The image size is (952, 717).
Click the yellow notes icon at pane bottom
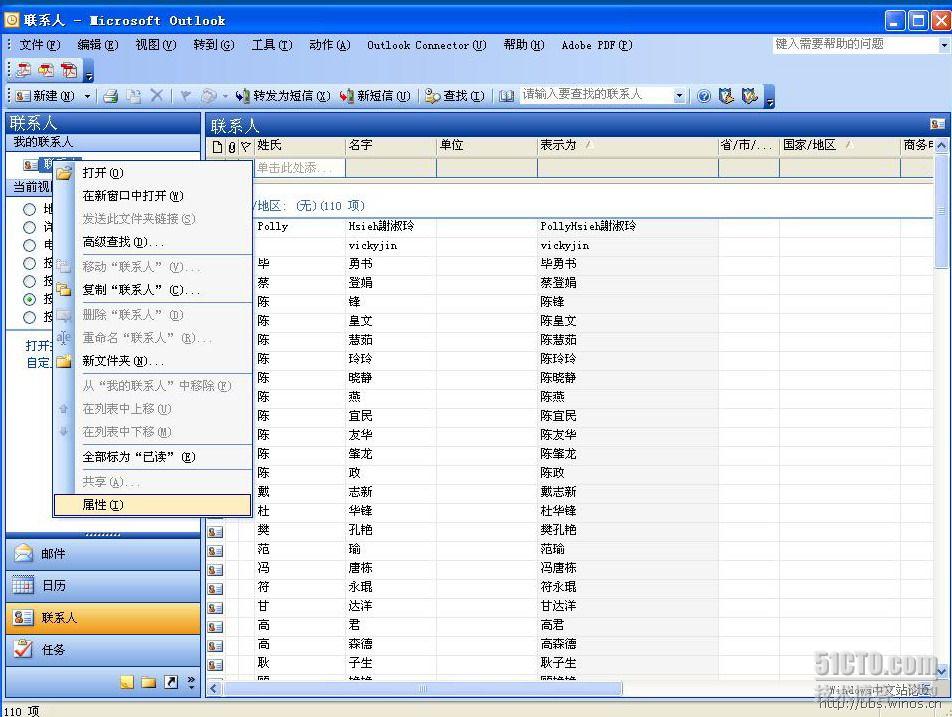[x=127, y=682]
